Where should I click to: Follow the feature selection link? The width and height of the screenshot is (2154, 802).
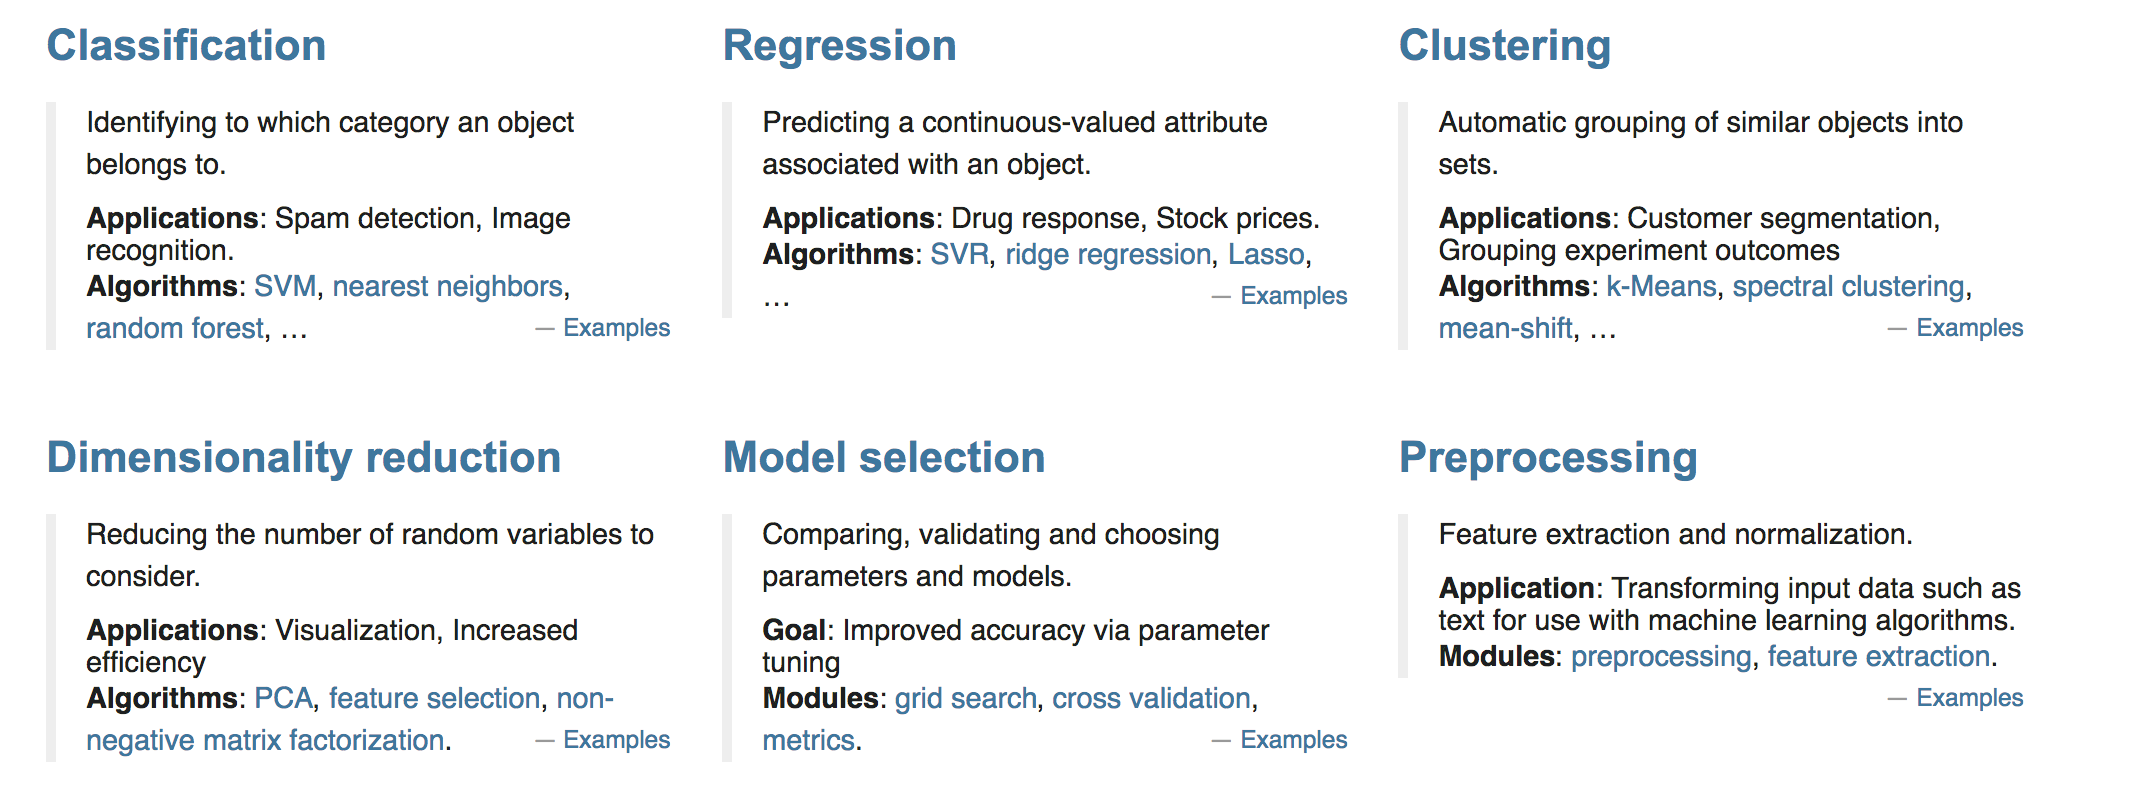[435, 699]
